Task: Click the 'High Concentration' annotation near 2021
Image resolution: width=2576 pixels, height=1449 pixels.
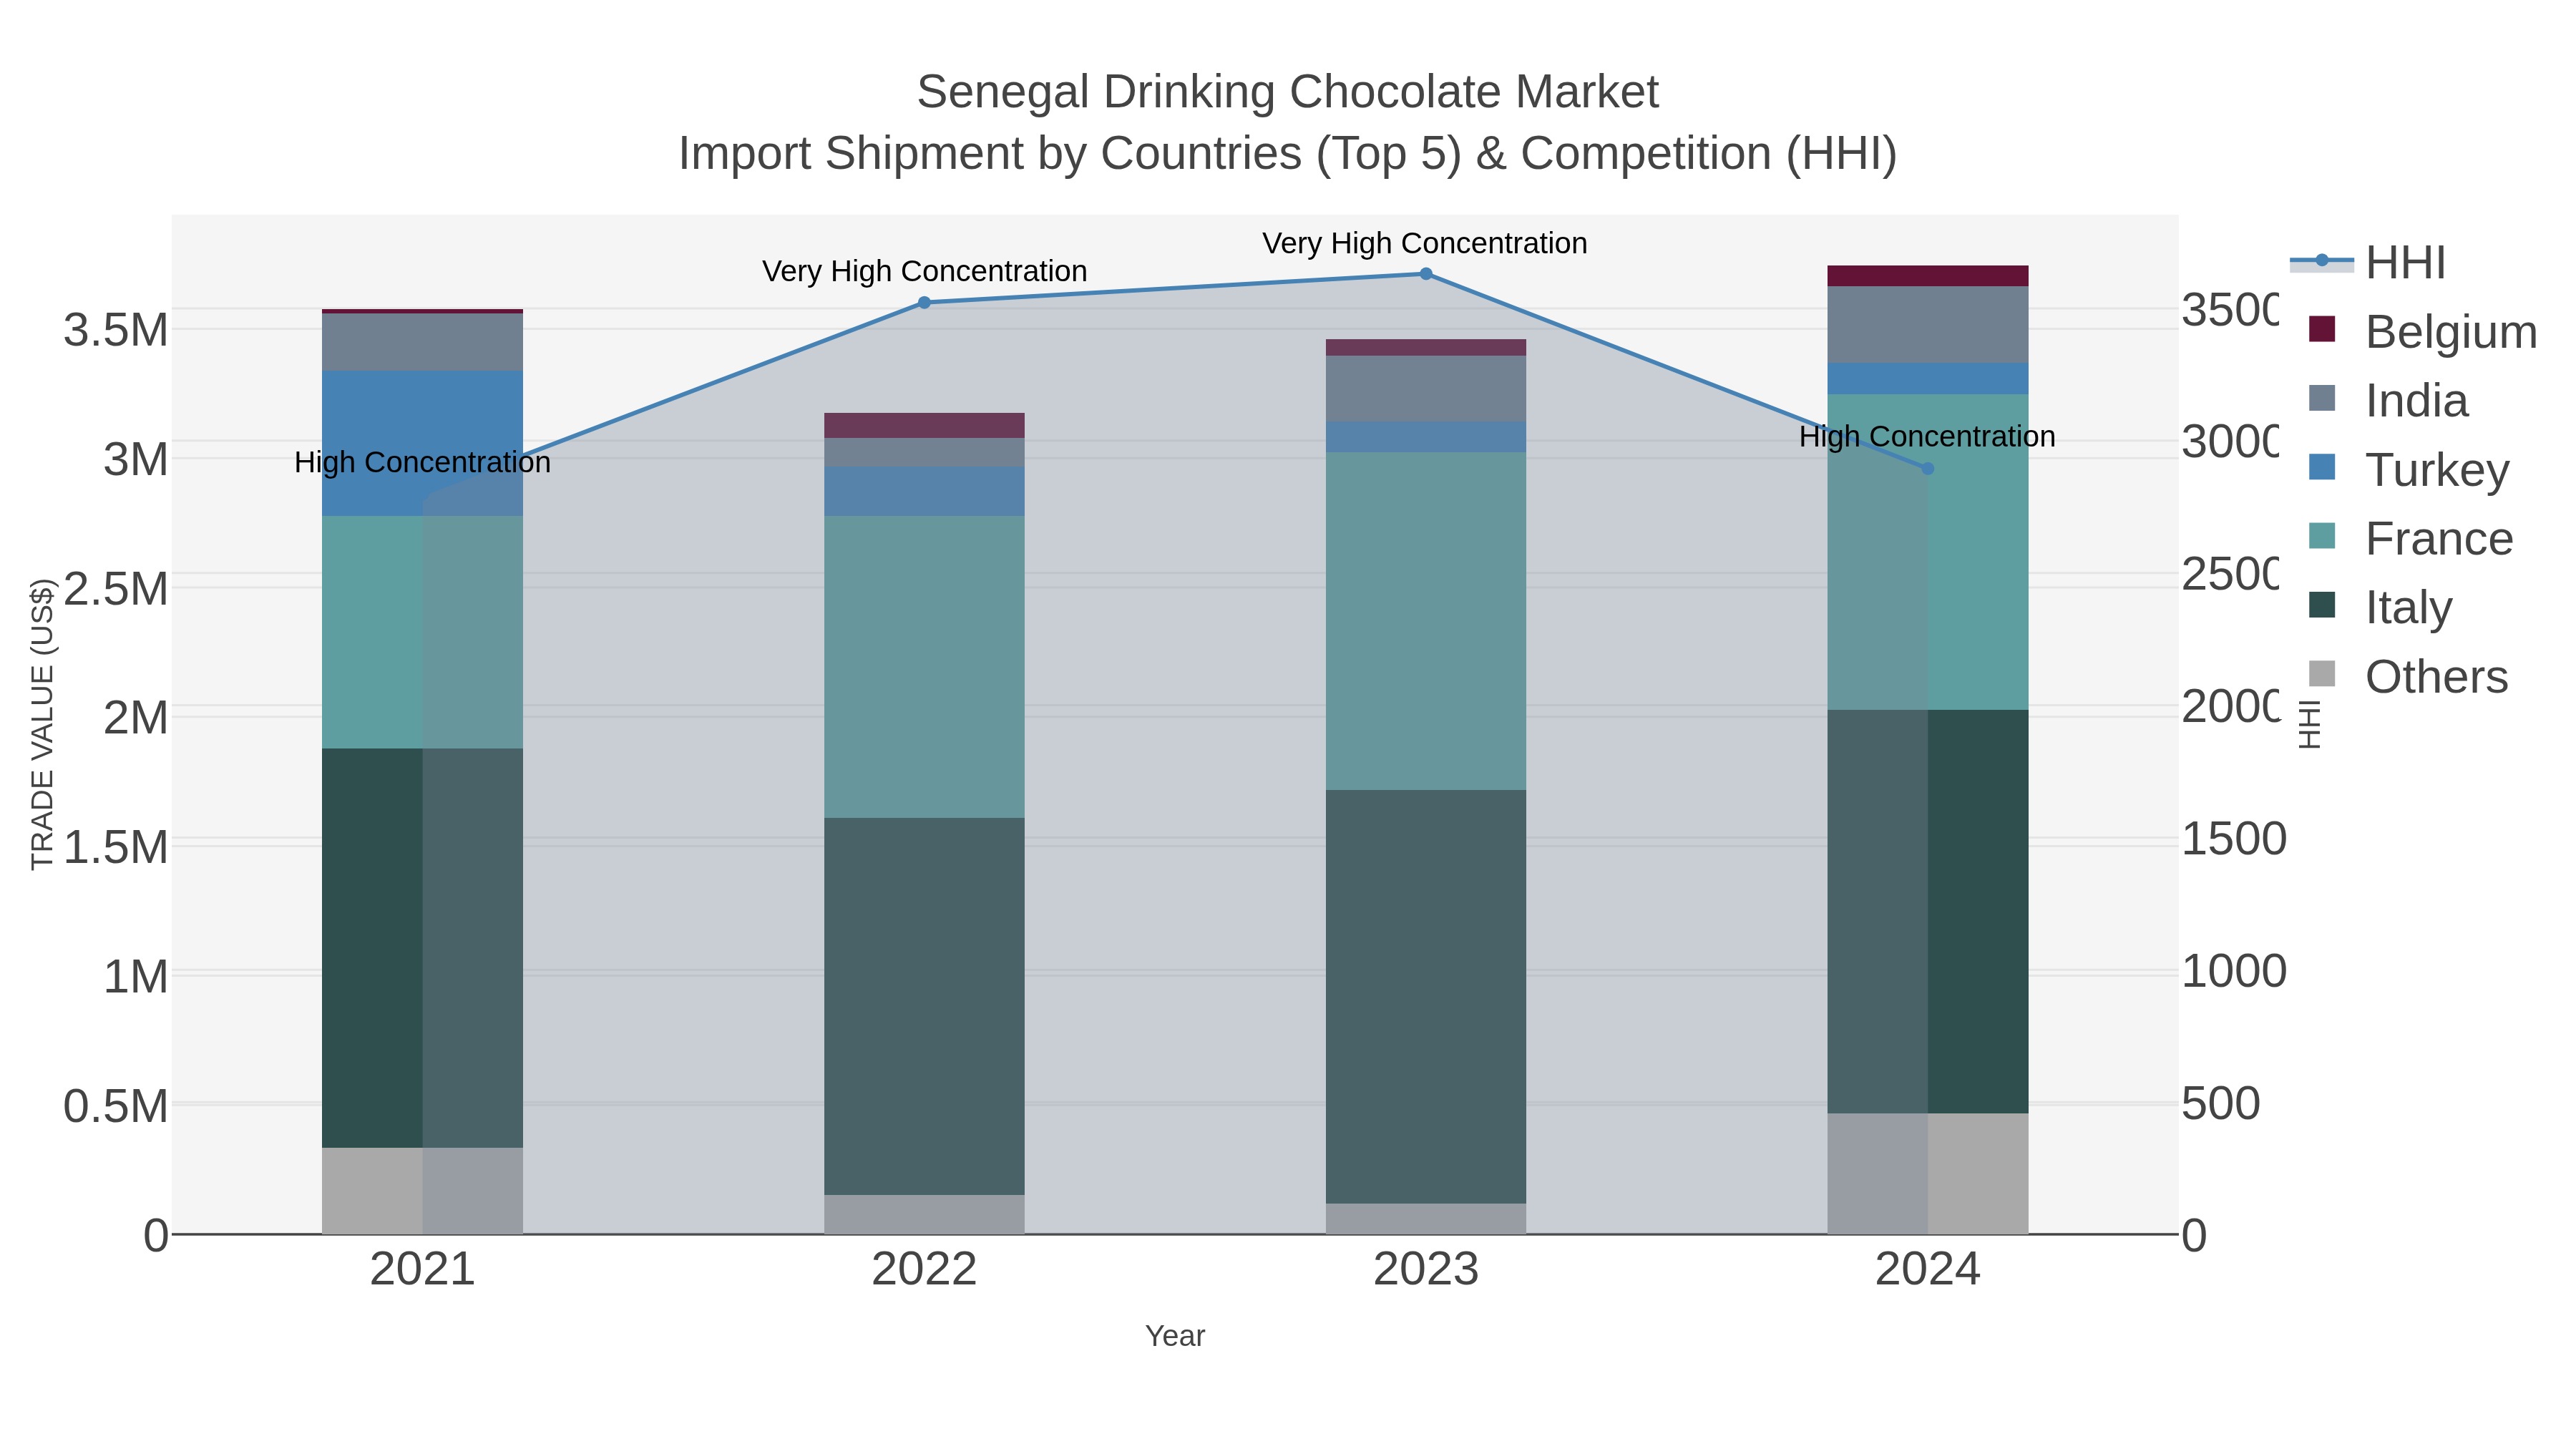Action: pos(422,462)
